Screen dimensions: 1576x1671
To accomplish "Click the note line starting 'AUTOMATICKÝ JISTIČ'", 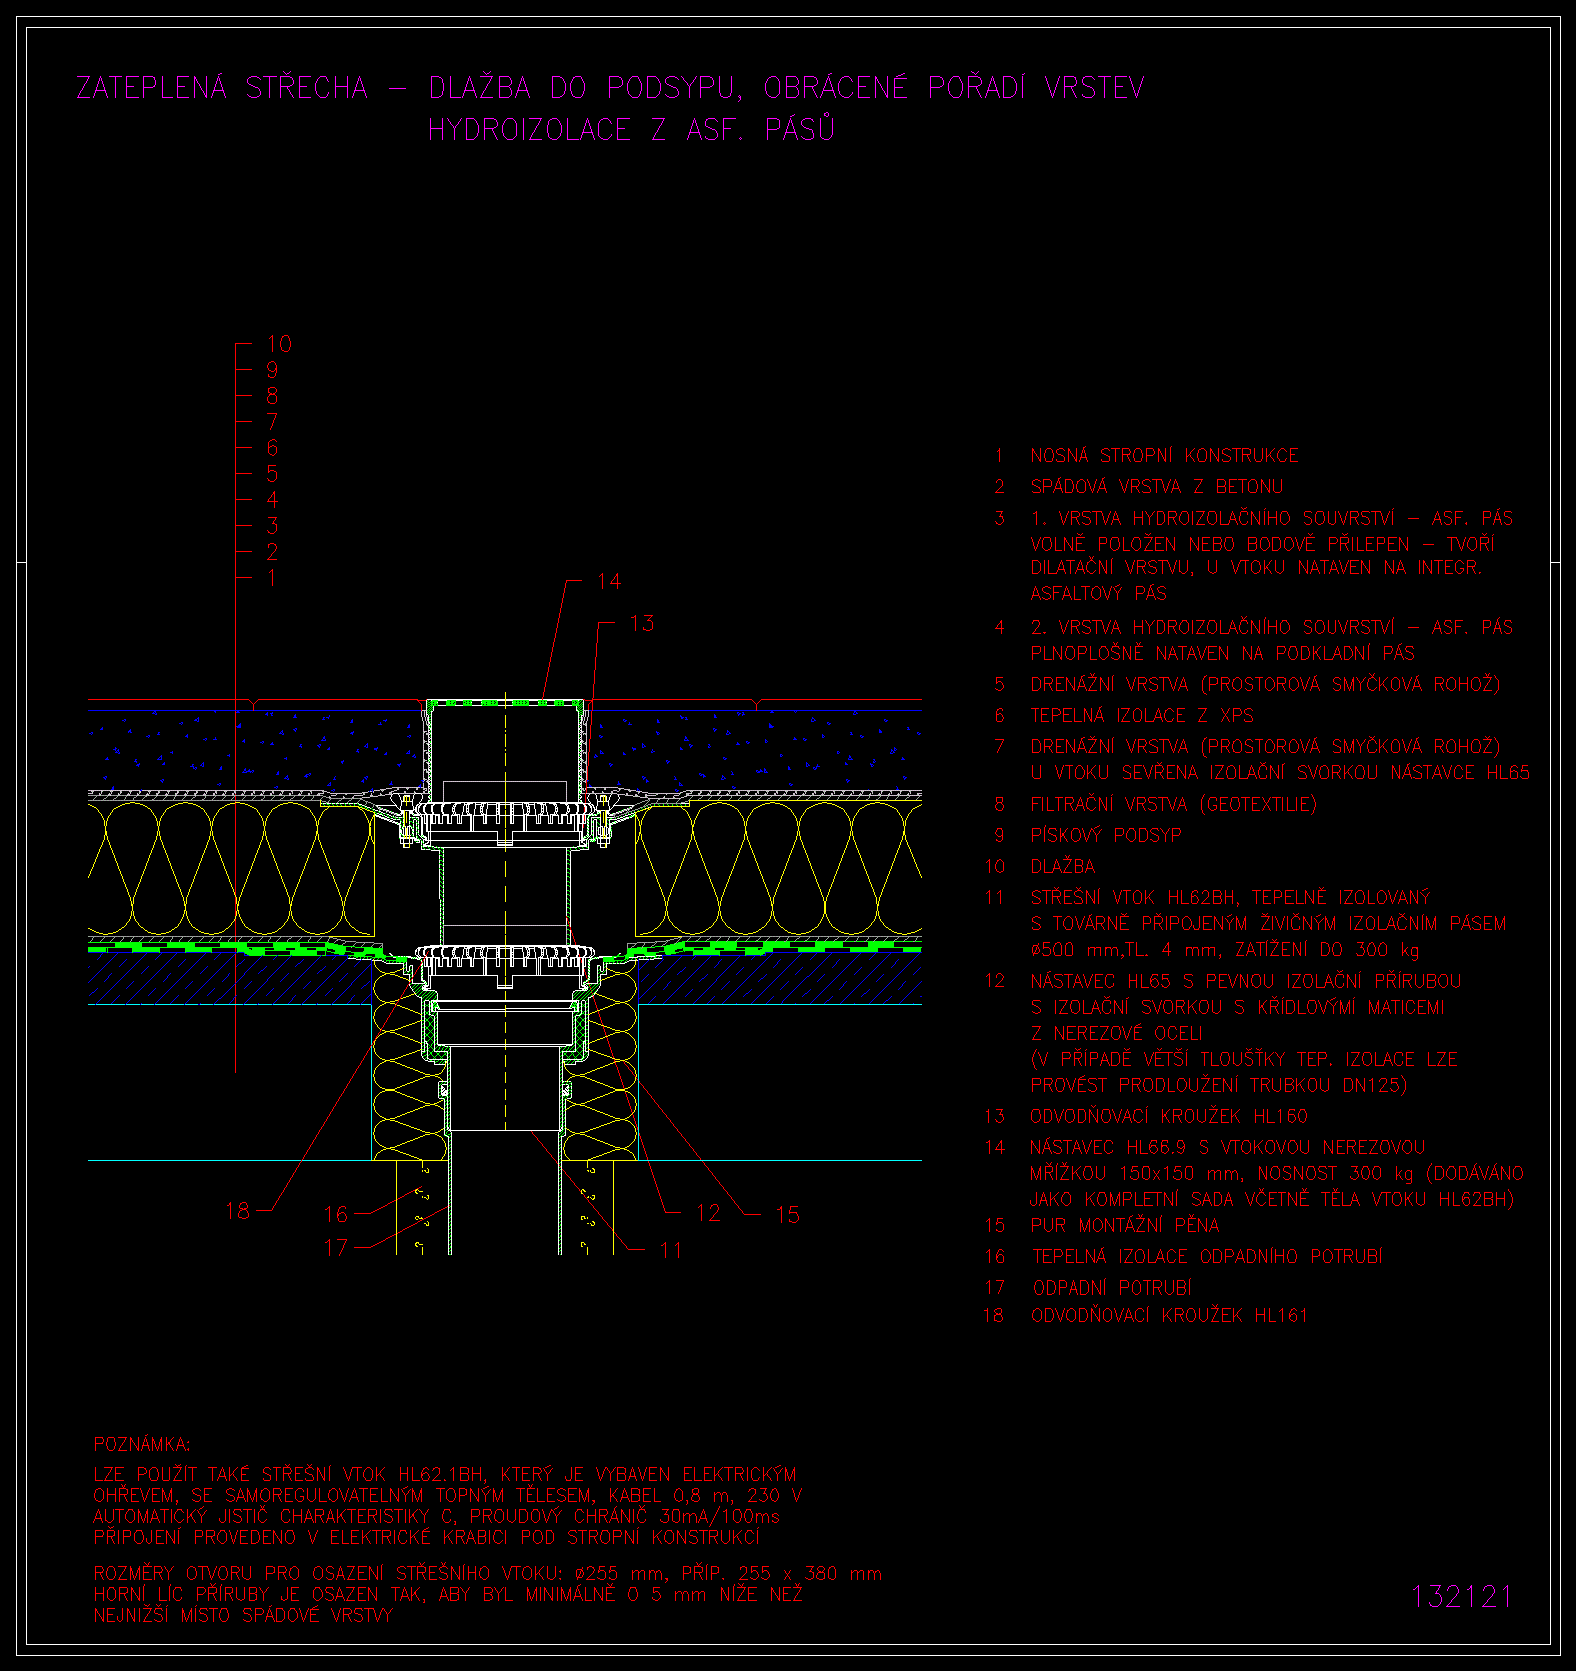I will pos(436,1517).
